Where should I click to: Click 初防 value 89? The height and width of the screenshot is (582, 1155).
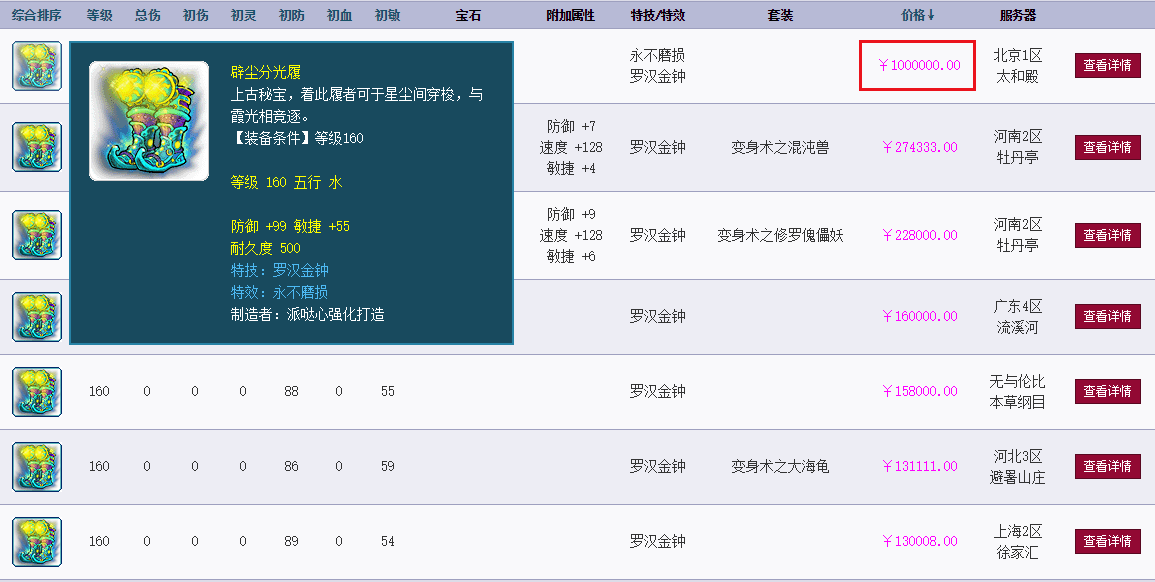tap(292, 541)
